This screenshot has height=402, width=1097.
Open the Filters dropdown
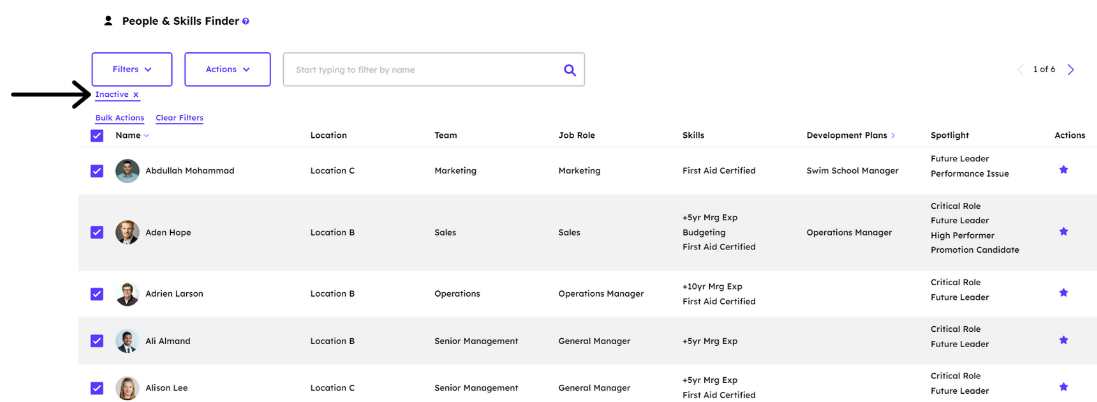132,69
